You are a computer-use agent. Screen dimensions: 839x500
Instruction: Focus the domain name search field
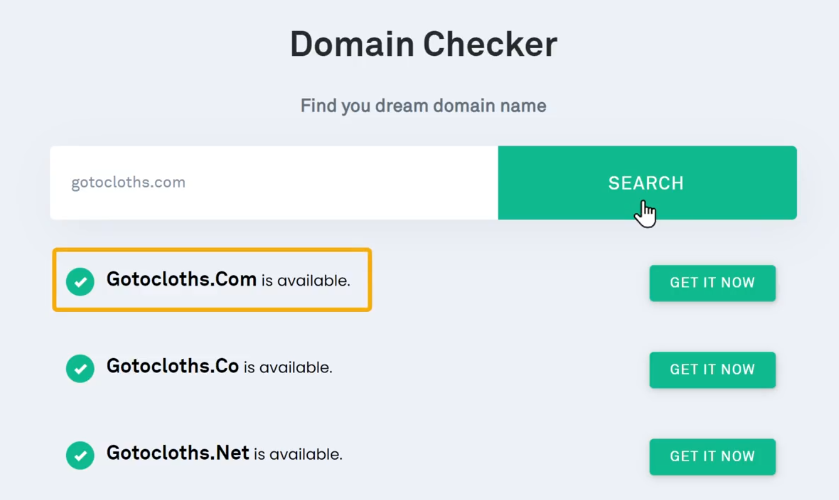click(x=274, y=183)
